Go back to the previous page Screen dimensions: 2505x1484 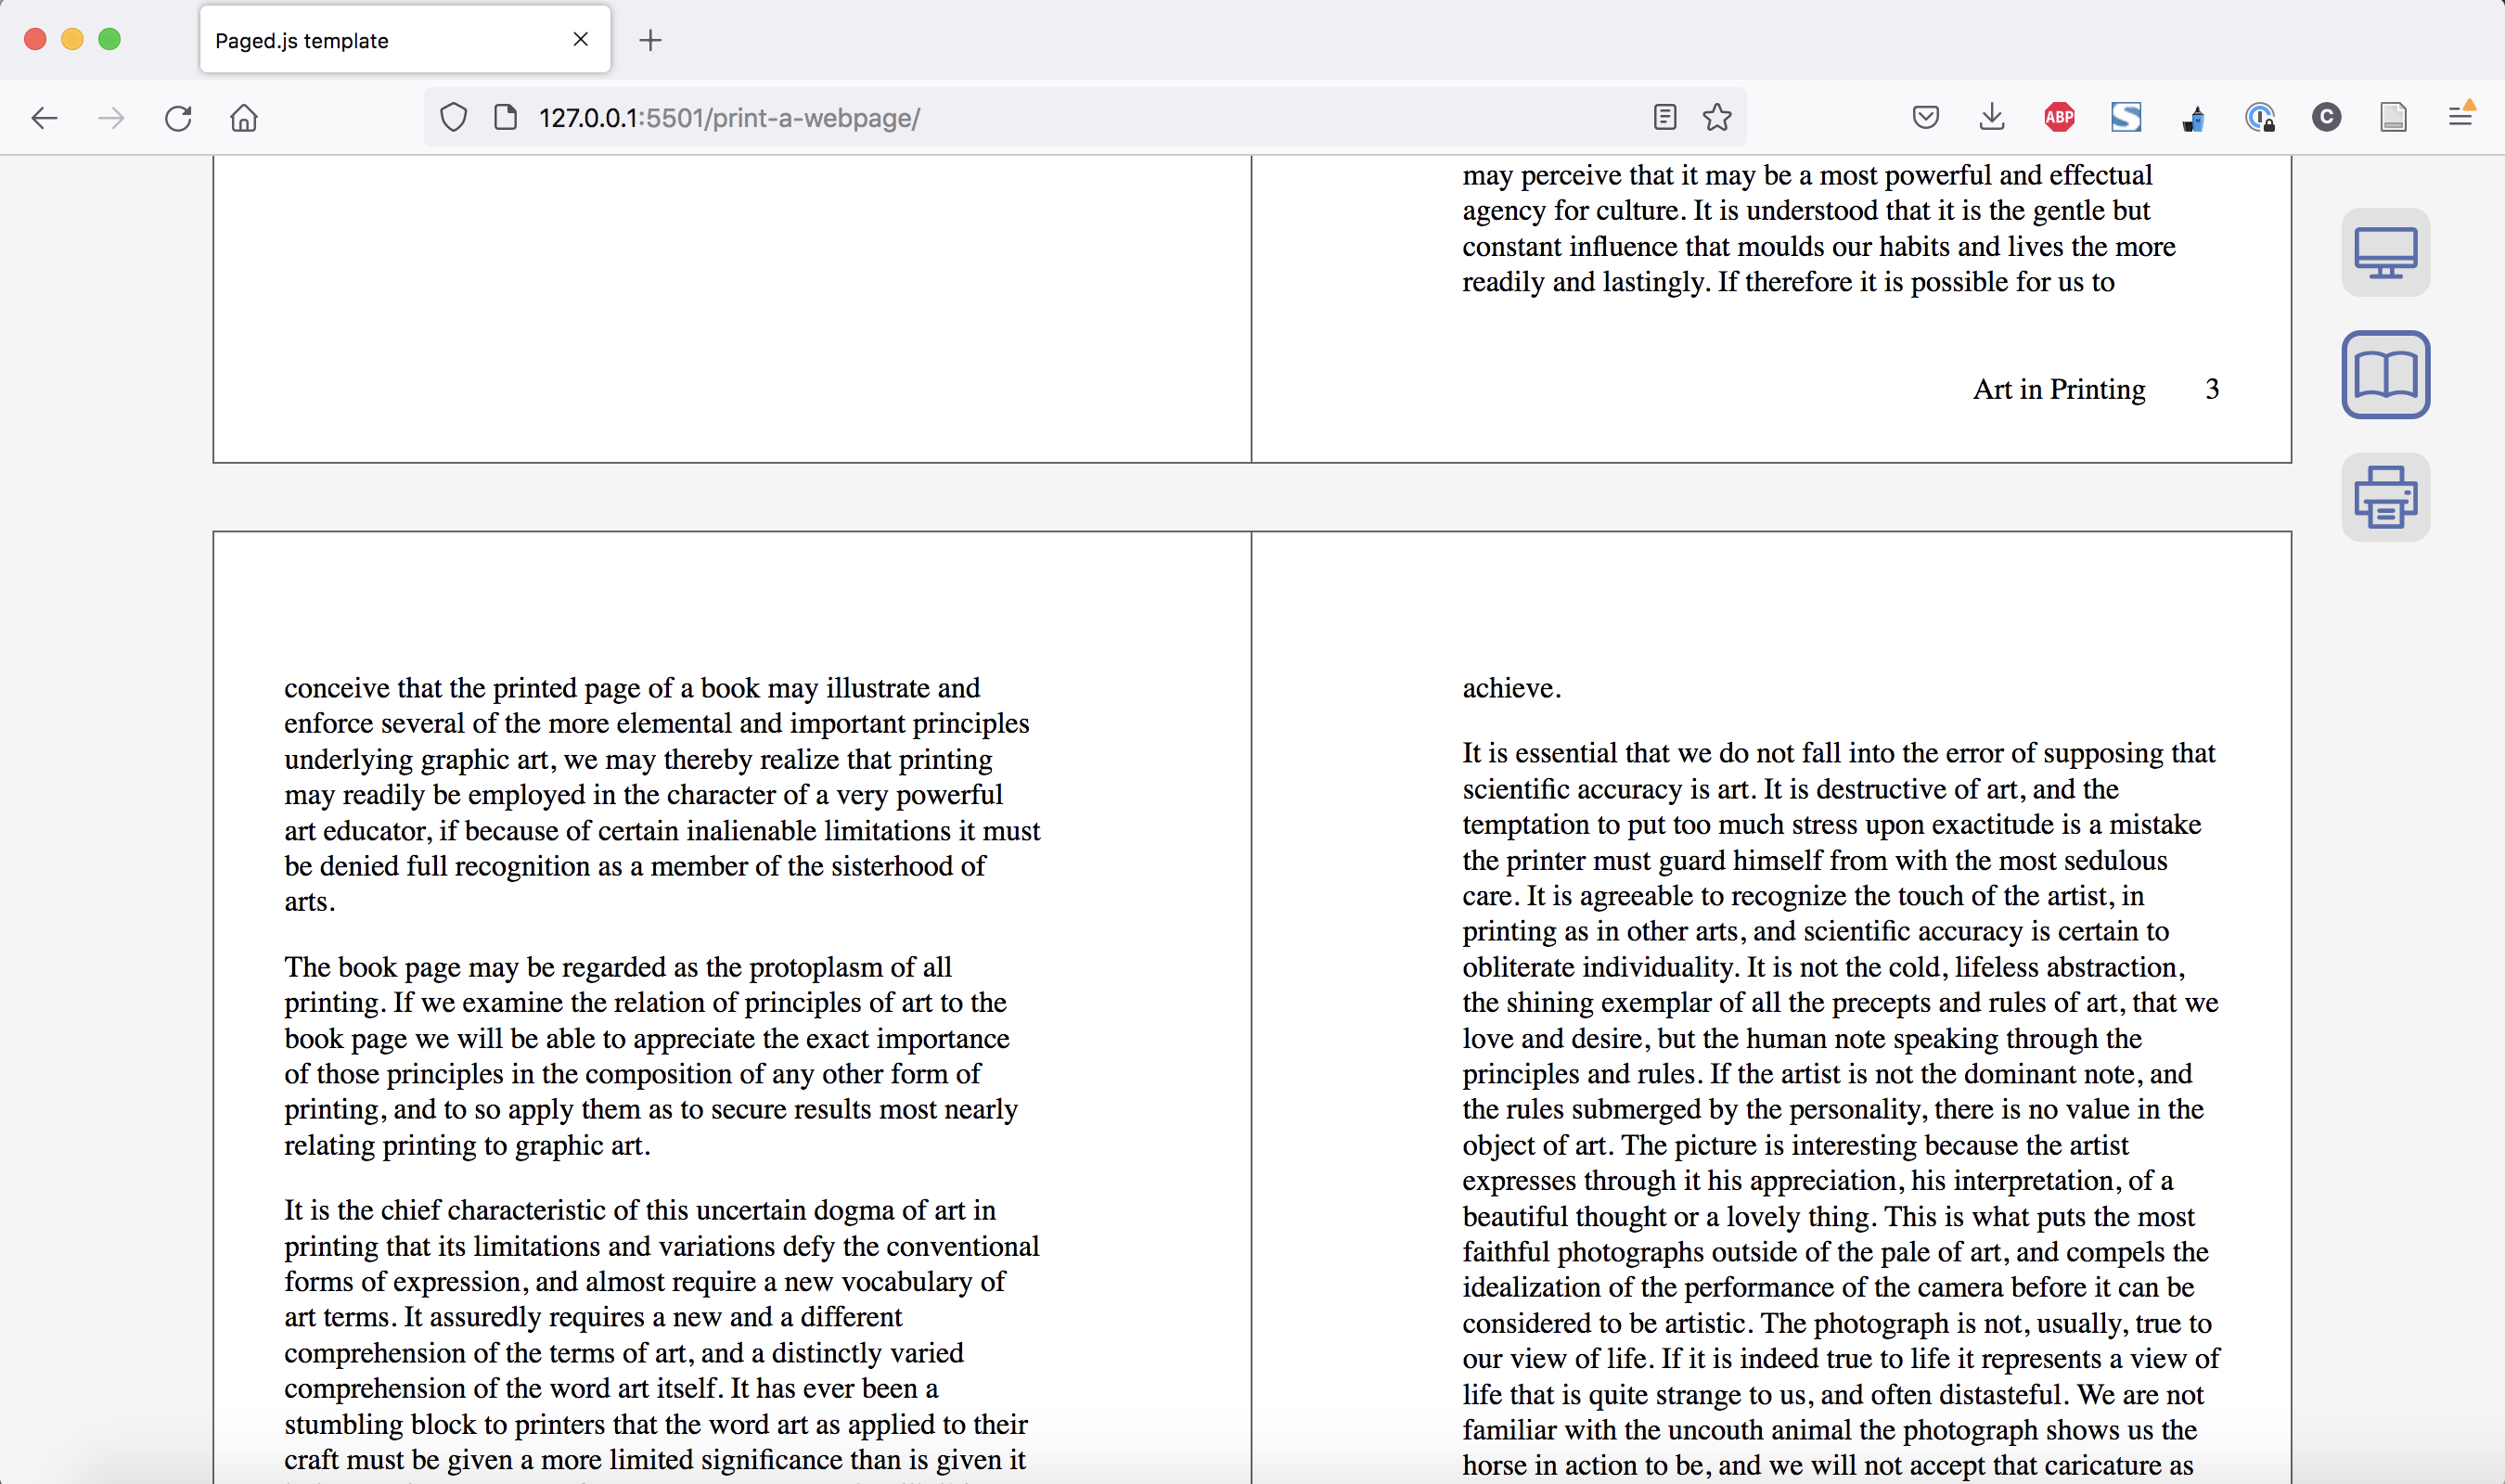click(x=44, y=118)
